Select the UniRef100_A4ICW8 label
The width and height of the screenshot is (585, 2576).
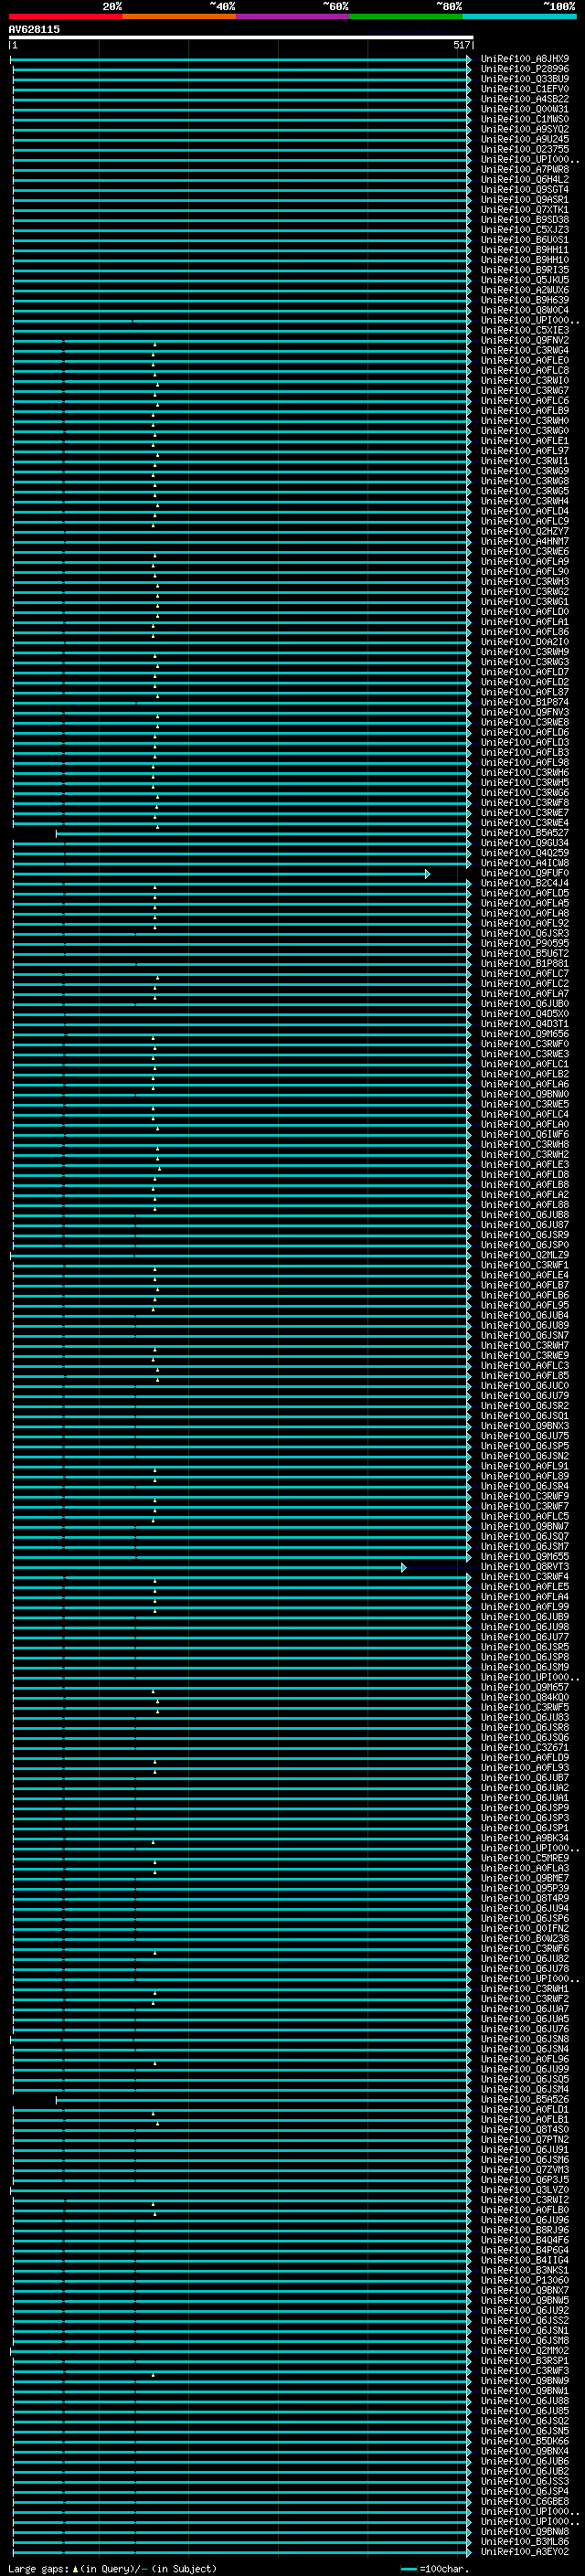[525, 863]
